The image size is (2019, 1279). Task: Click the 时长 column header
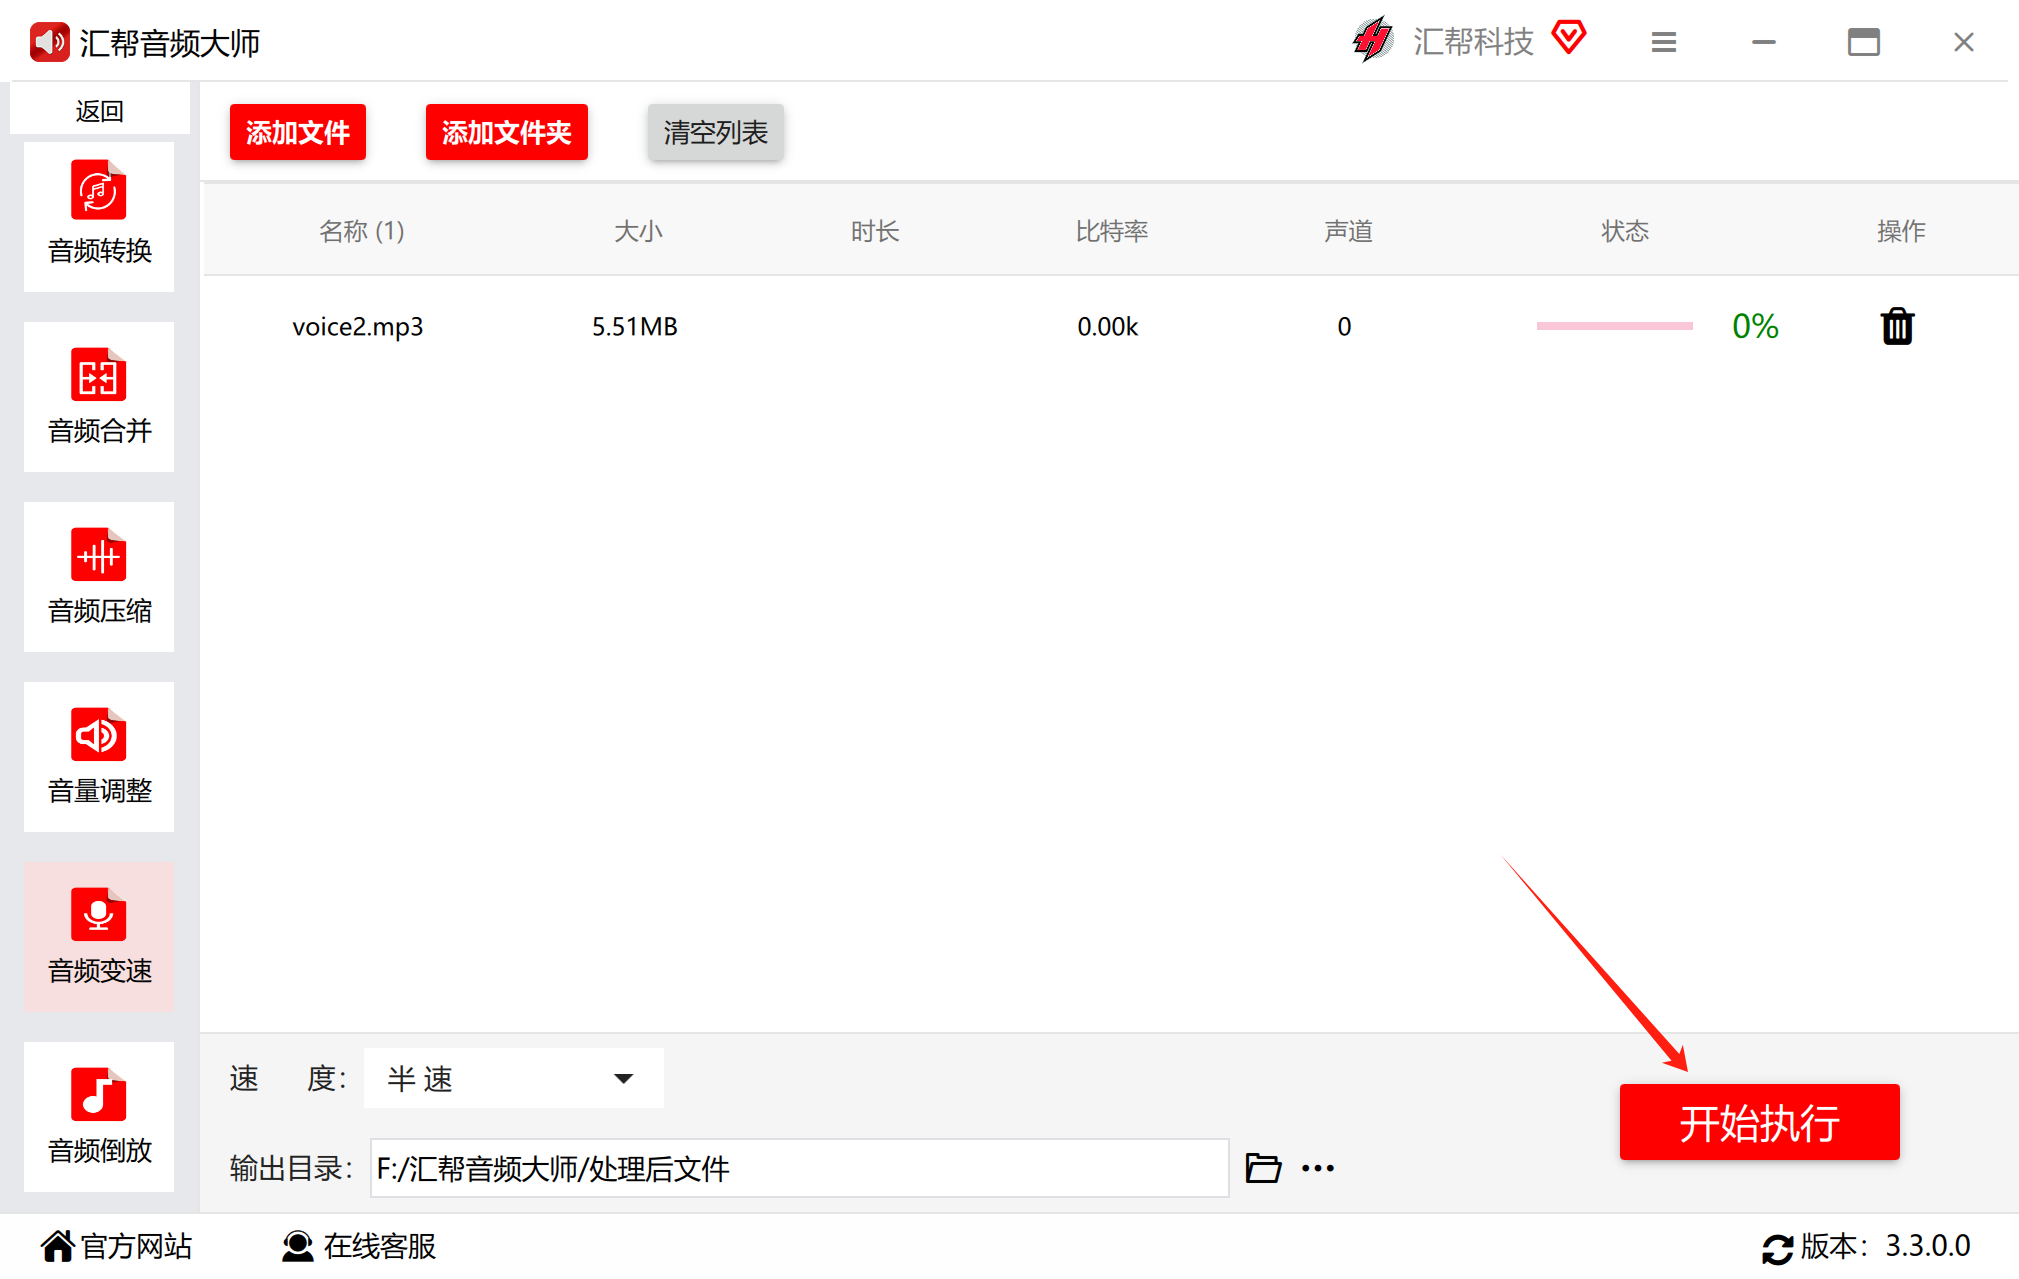875,231
